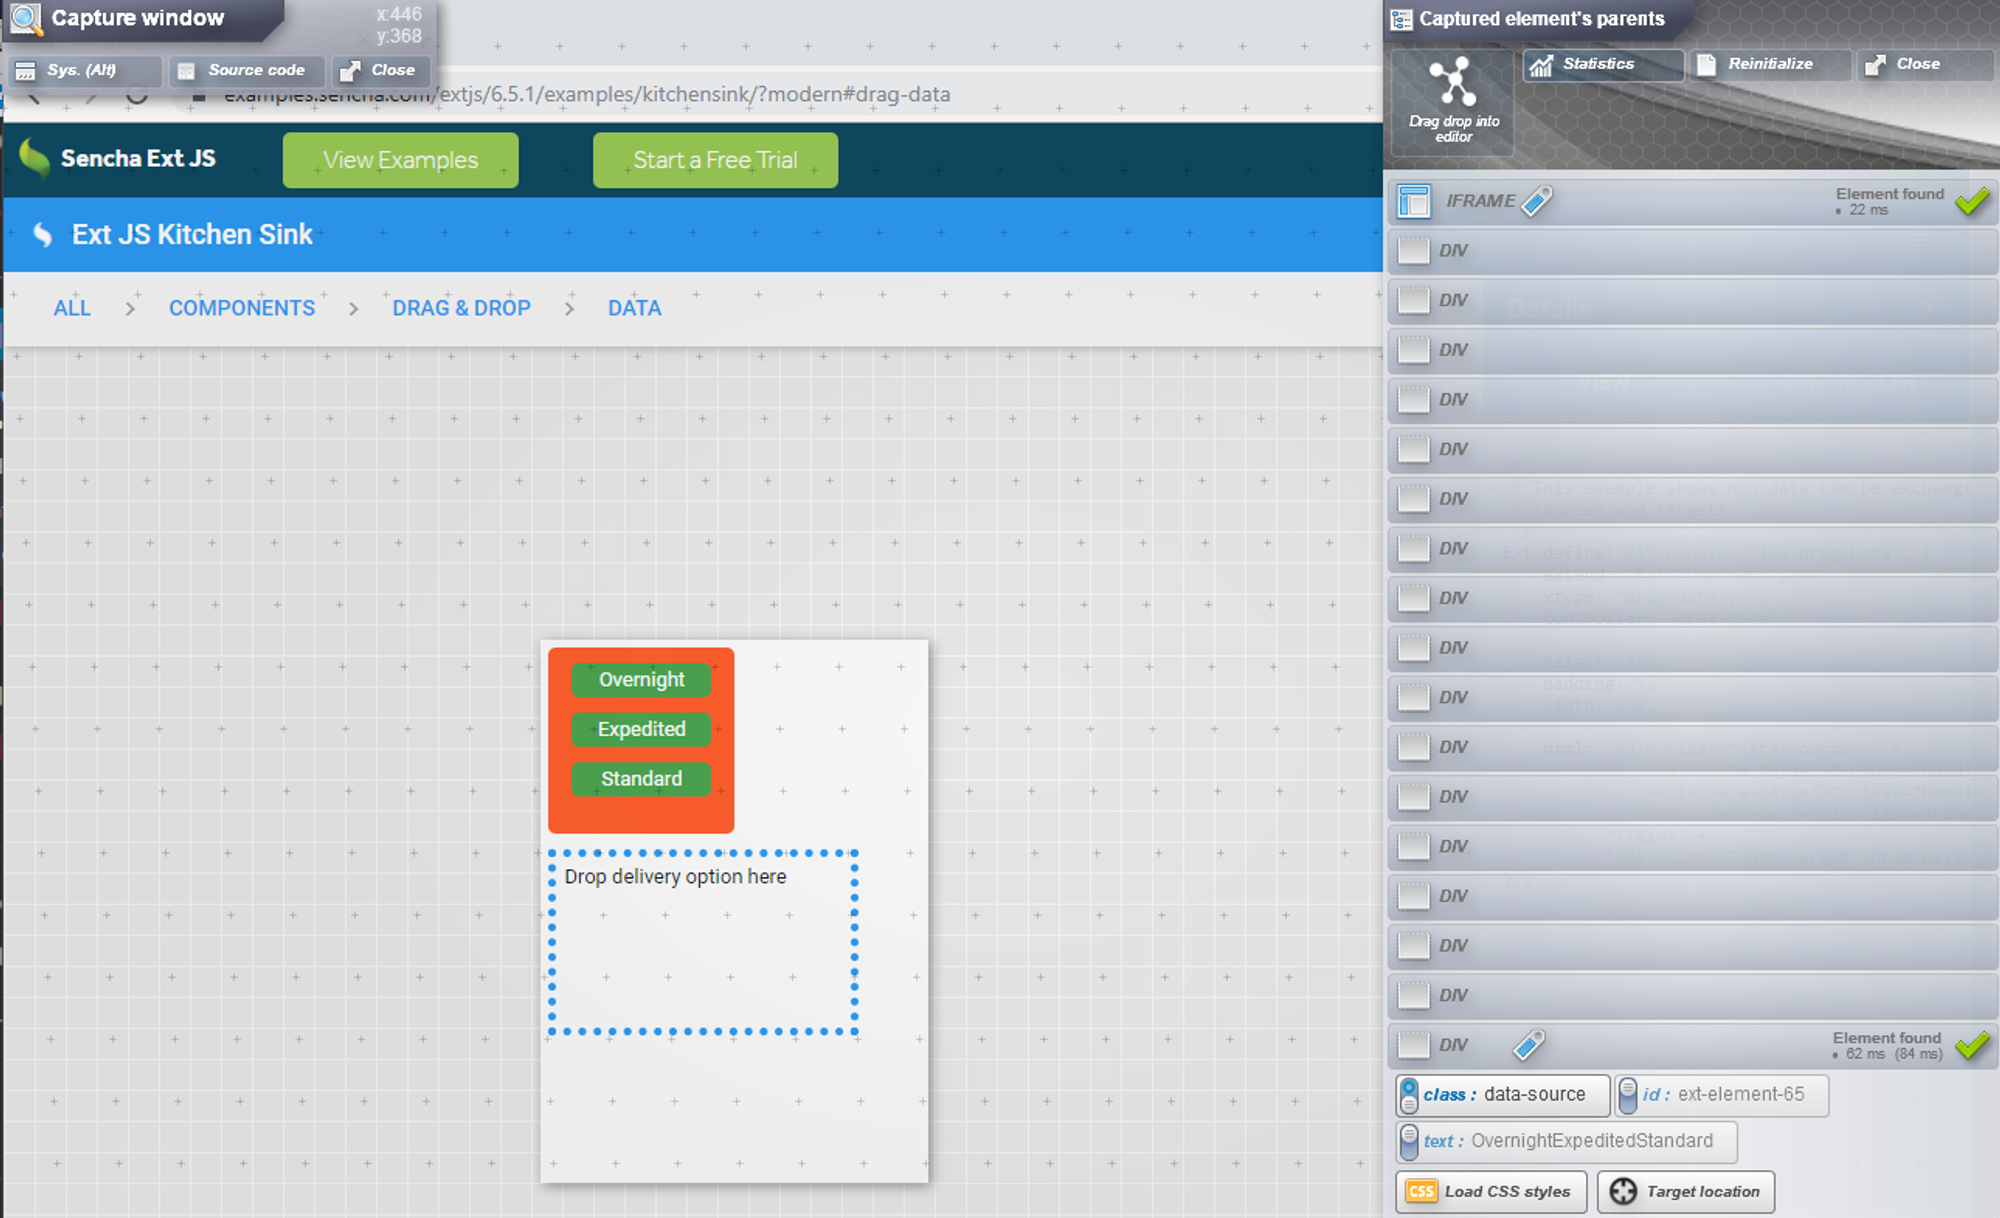The image size is (2000, 1218).
Task: Open the Statistics panel
Action: (x=1603, y=64)
